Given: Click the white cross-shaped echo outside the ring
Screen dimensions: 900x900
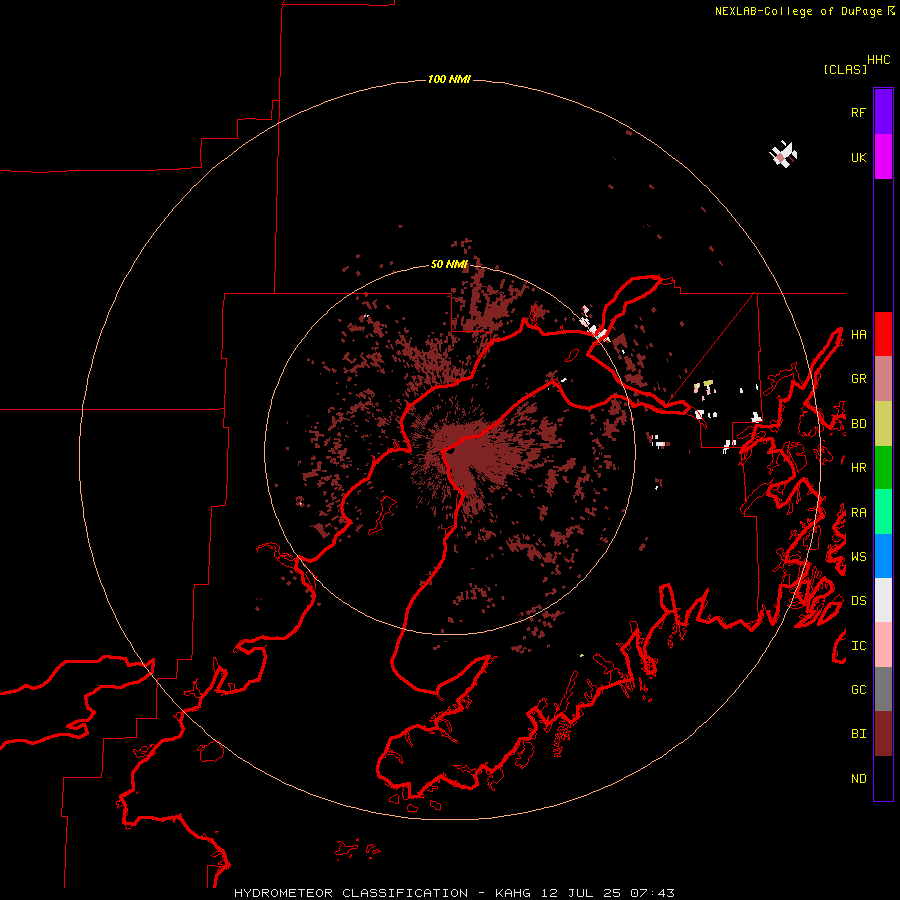Looking at the screenshot, I should (x=783, y=155).
